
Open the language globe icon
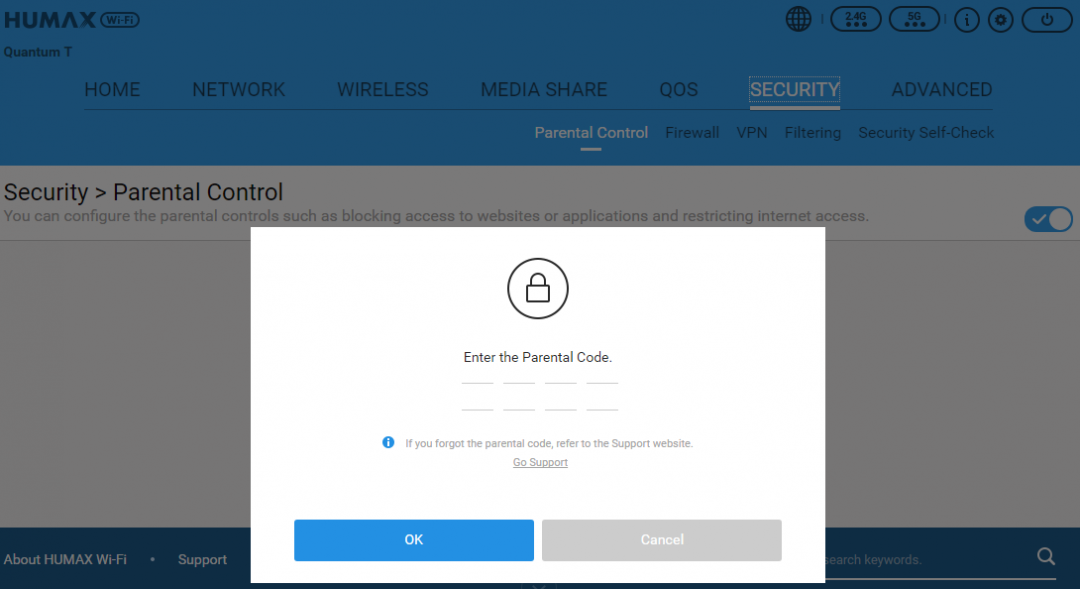[798, 19]
